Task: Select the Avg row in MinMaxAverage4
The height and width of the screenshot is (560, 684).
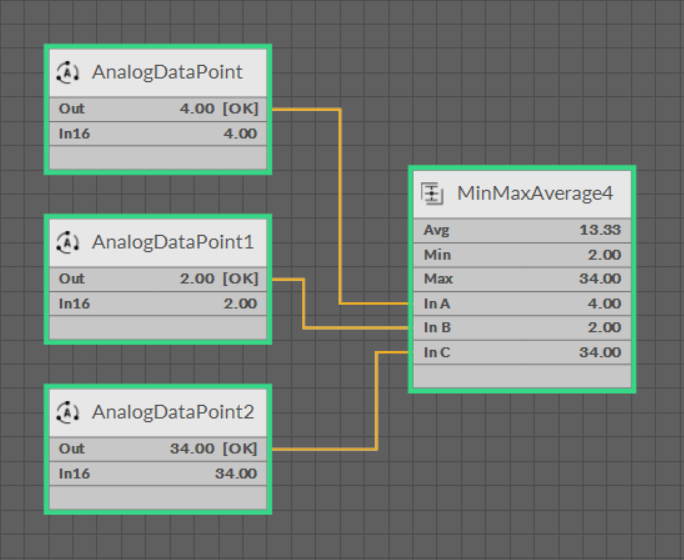Action: tap(521, 230)
